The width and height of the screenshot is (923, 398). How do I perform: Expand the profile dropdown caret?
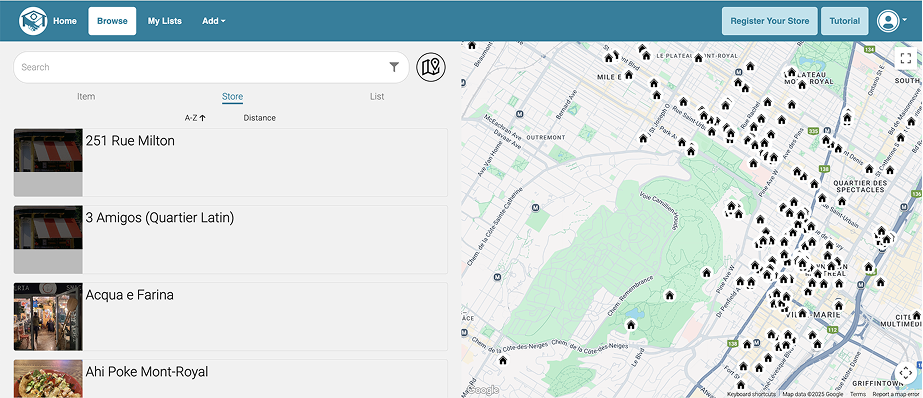coord(904,21)
